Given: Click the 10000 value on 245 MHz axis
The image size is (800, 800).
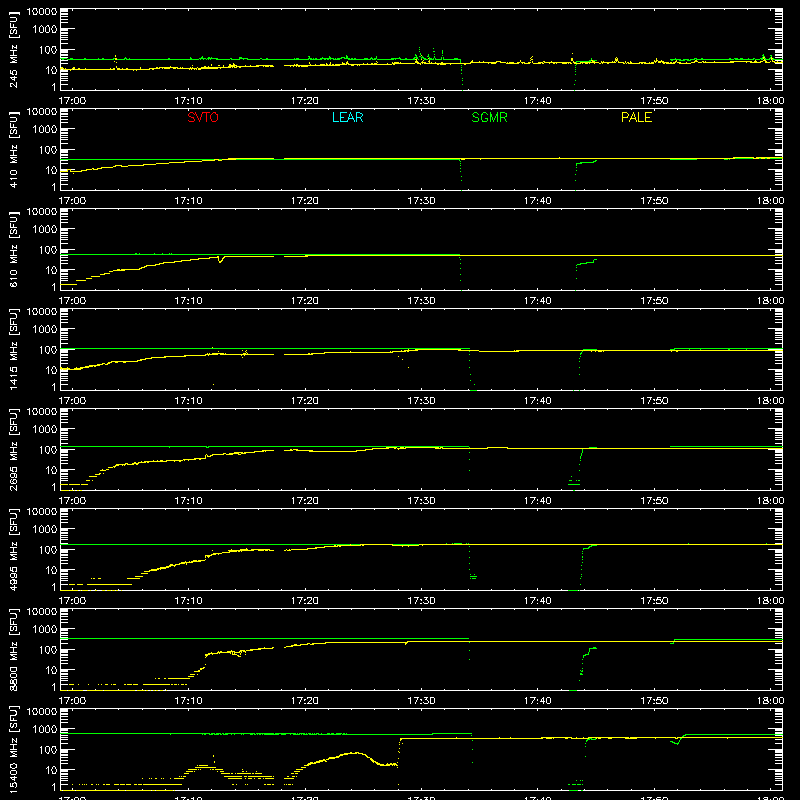Looking at the screenshot, I should pyautogui.click(x=42, y=12).
